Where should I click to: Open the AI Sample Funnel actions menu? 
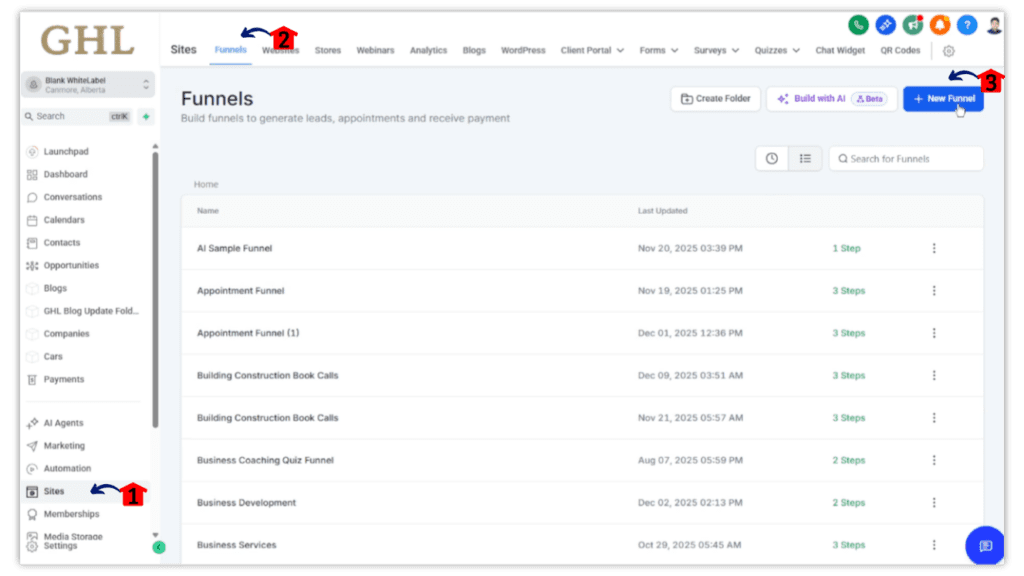point(934,248)
